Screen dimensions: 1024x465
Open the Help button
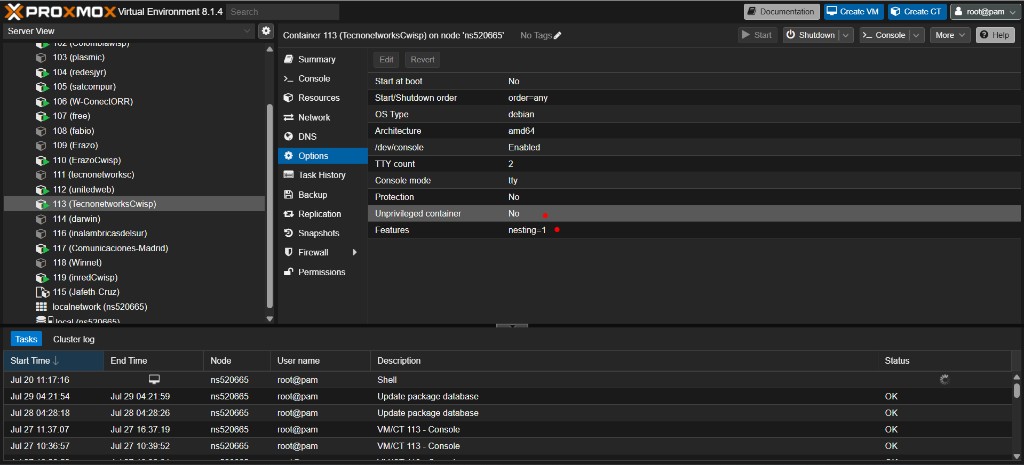point(995,35)
